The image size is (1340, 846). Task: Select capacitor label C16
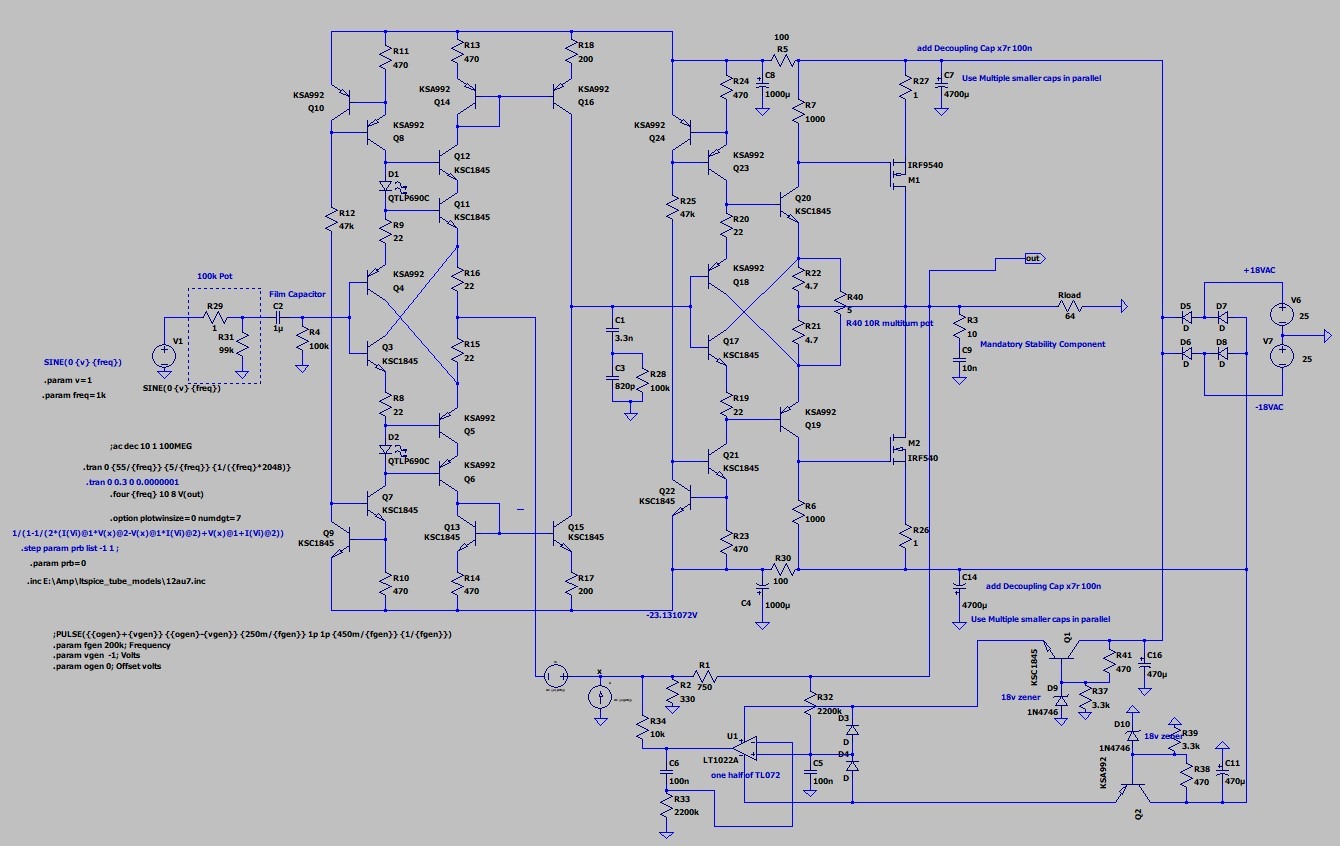pos(1154,655)
